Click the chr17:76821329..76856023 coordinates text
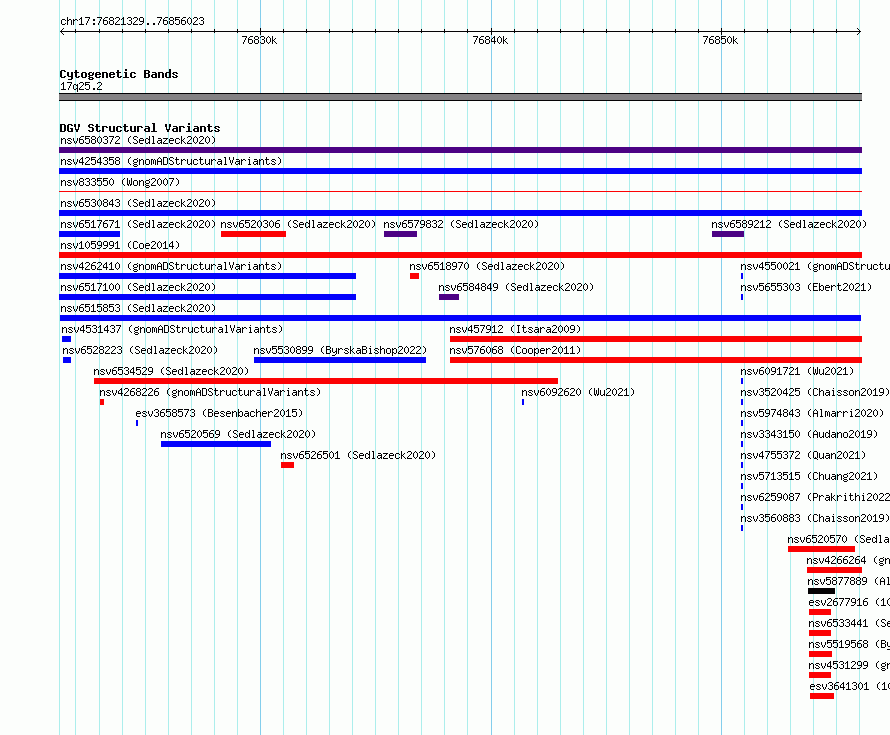 [132, 21]
